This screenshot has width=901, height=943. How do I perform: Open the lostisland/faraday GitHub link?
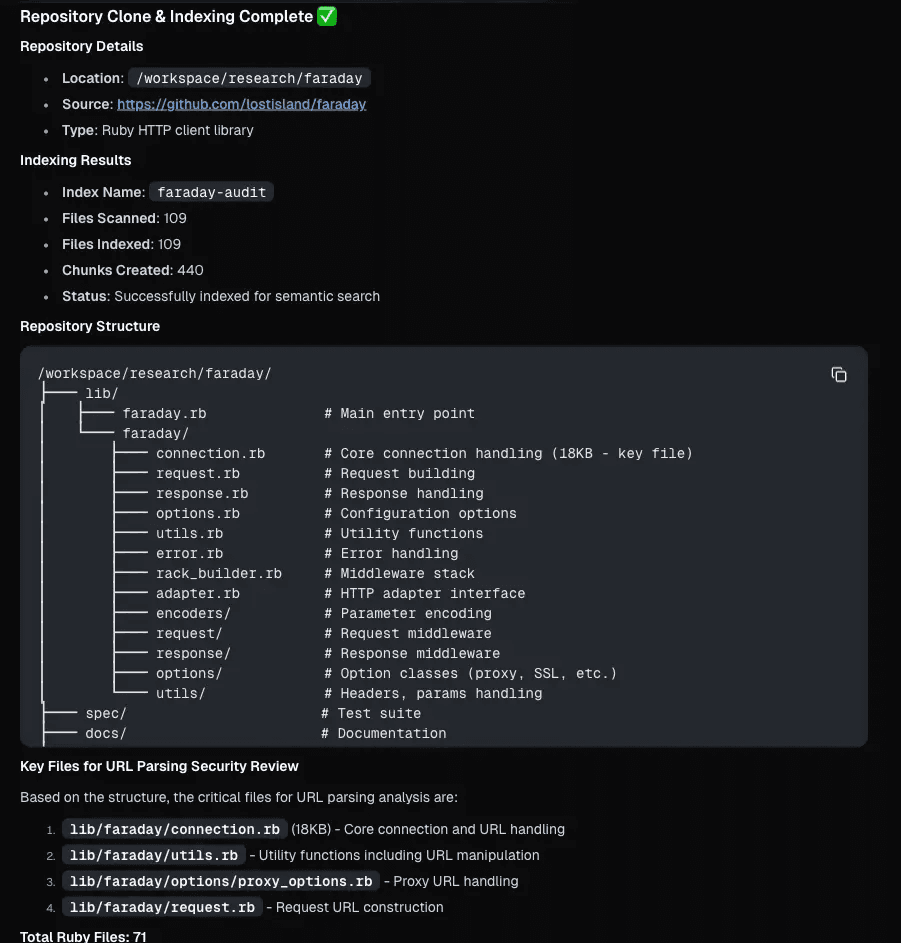pyautogui.click(x=241, y=104)
